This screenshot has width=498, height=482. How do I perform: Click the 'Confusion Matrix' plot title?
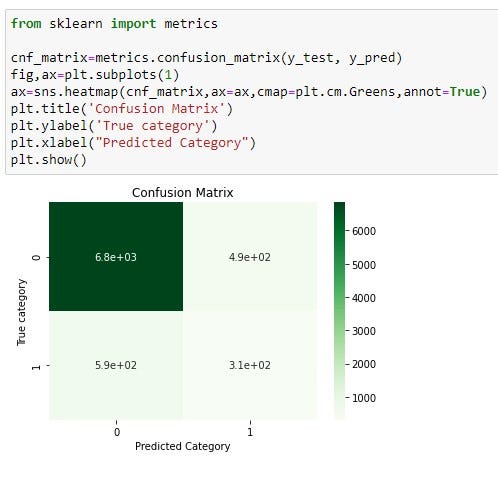click(183, 193)
